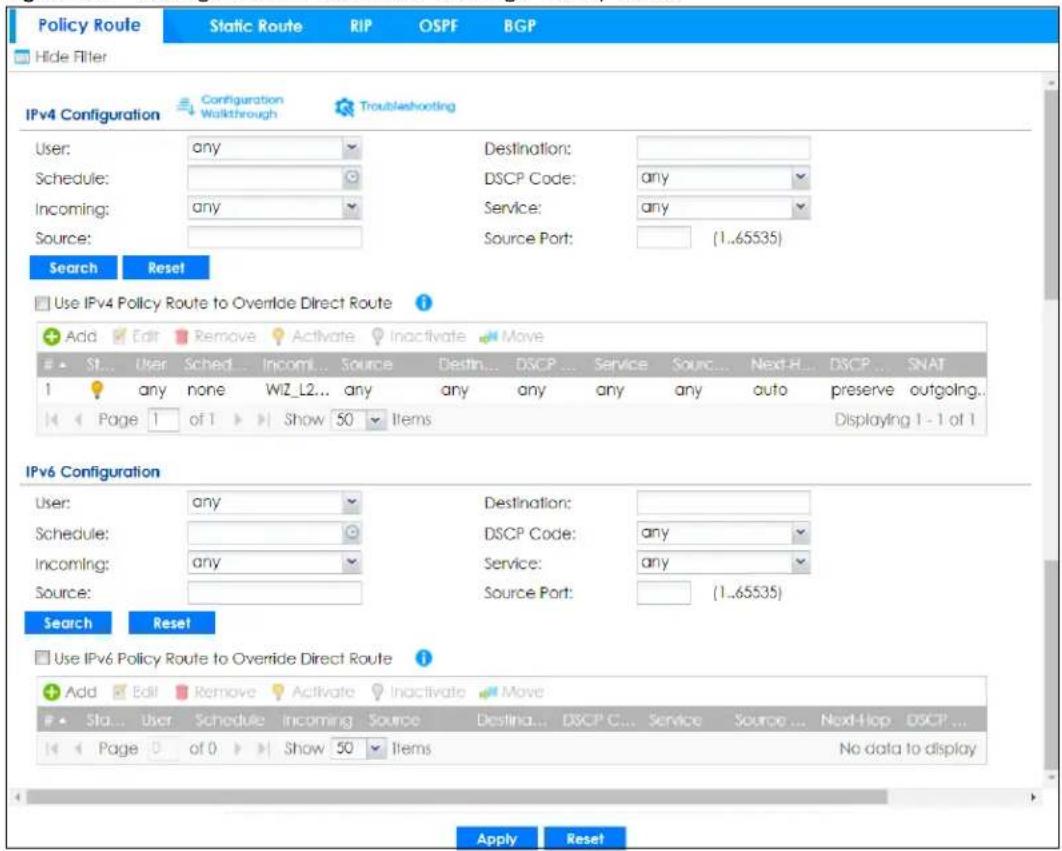Open the Configuration Walkthrough link

click(x=231, y=106)
